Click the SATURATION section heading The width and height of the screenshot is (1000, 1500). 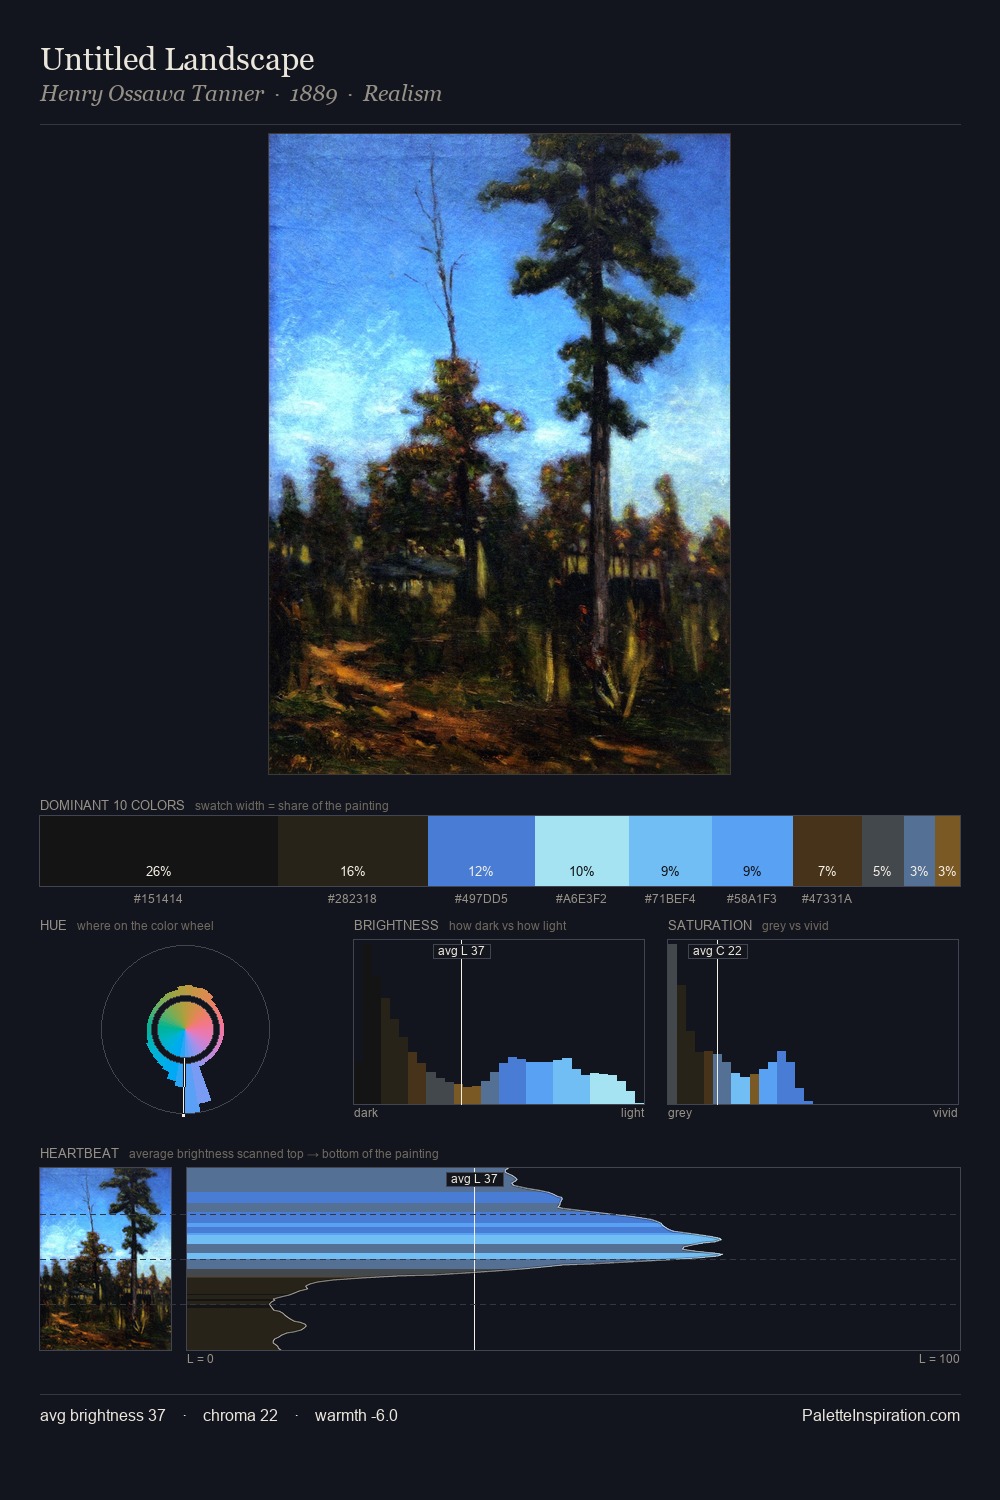pos(710,925)
